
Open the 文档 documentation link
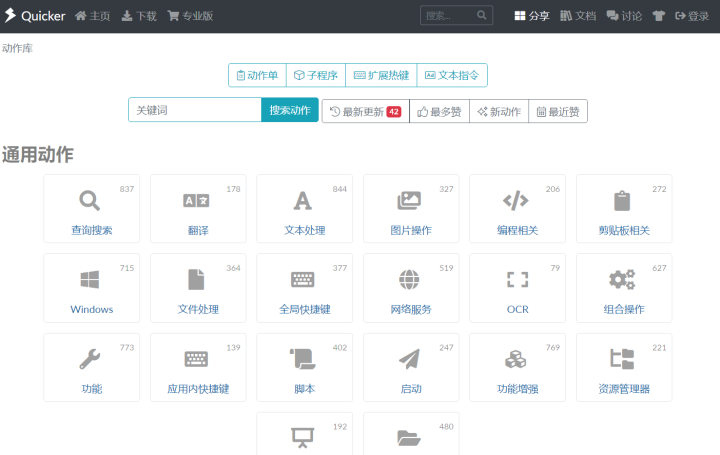[x=578, y=16]
